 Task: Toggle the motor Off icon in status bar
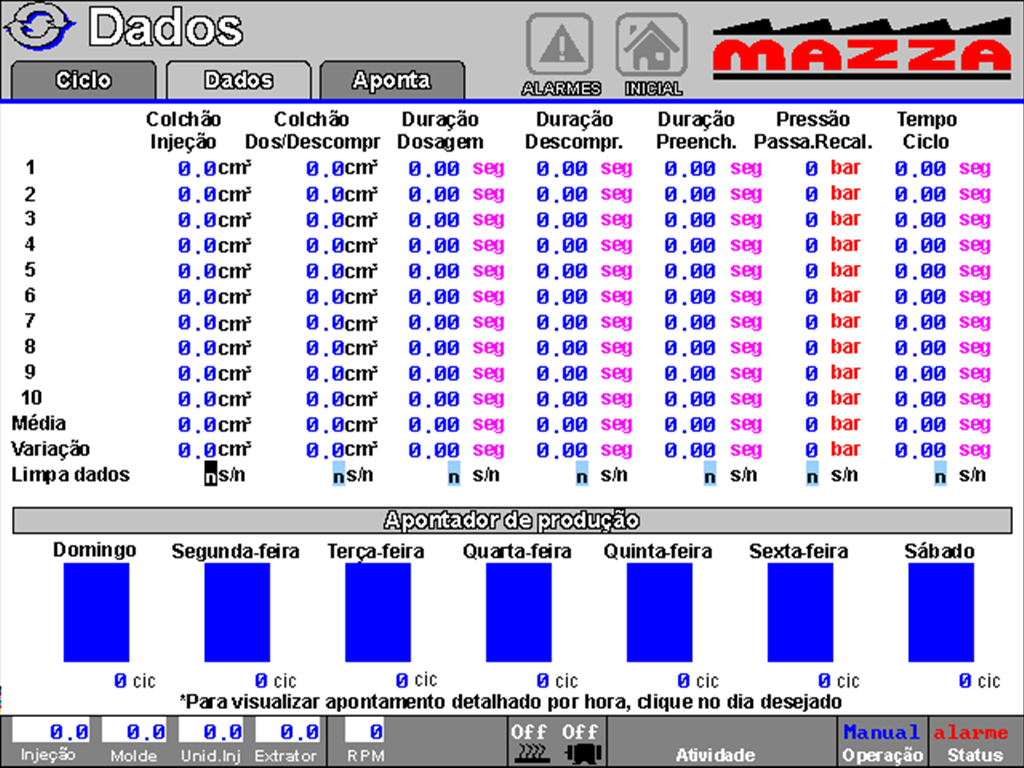(x=579, y=743)
